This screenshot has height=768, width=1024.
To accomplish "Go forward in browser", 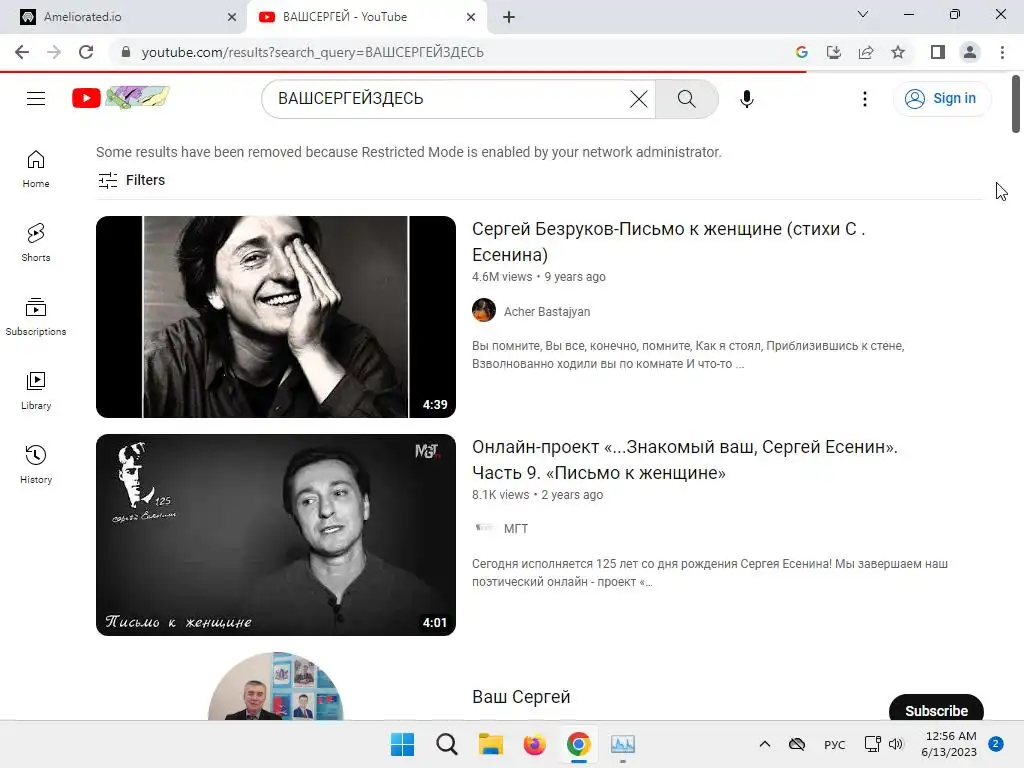I will click(x=54, y=52).
